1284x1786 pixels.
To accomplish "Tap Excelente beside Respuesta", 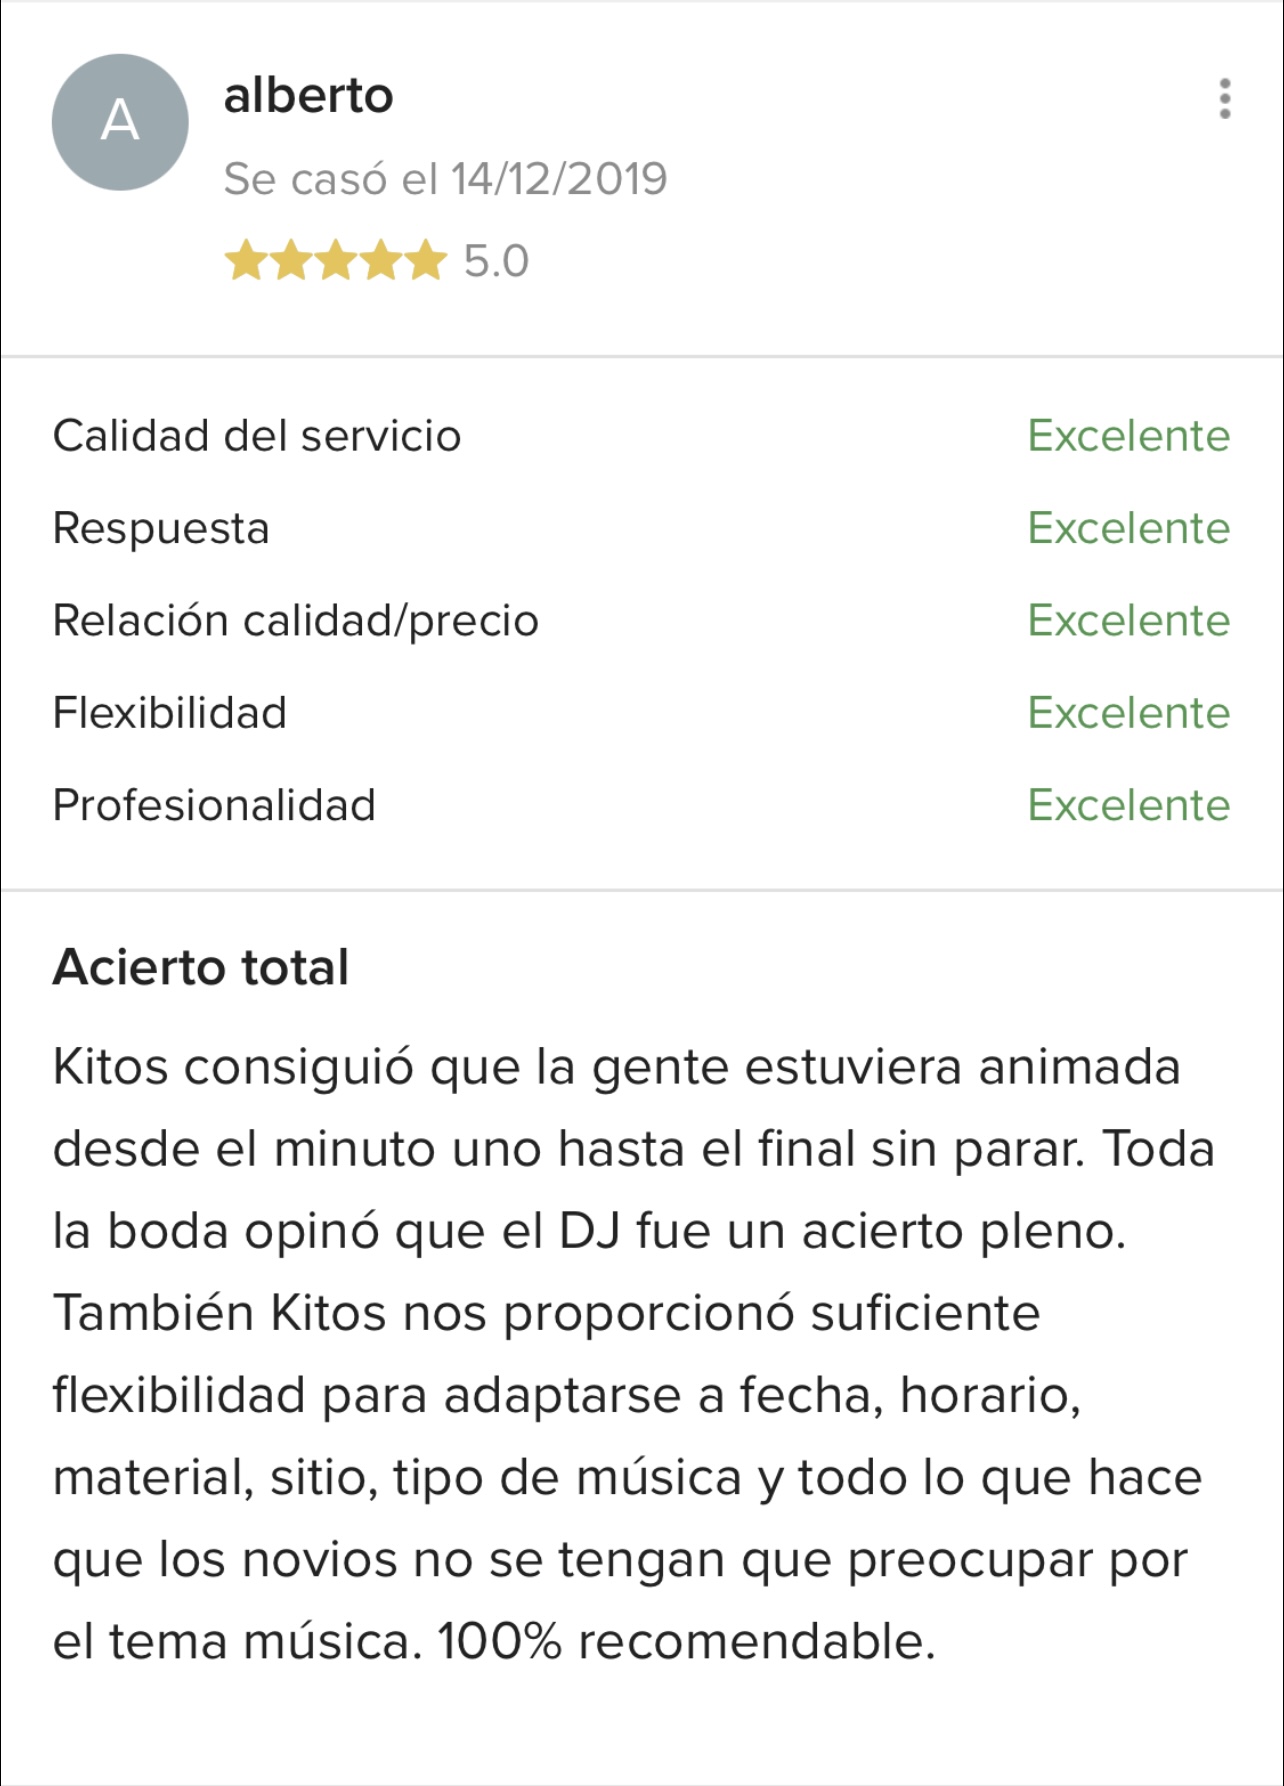I will pyautogui.click(x=1128, y=528).
